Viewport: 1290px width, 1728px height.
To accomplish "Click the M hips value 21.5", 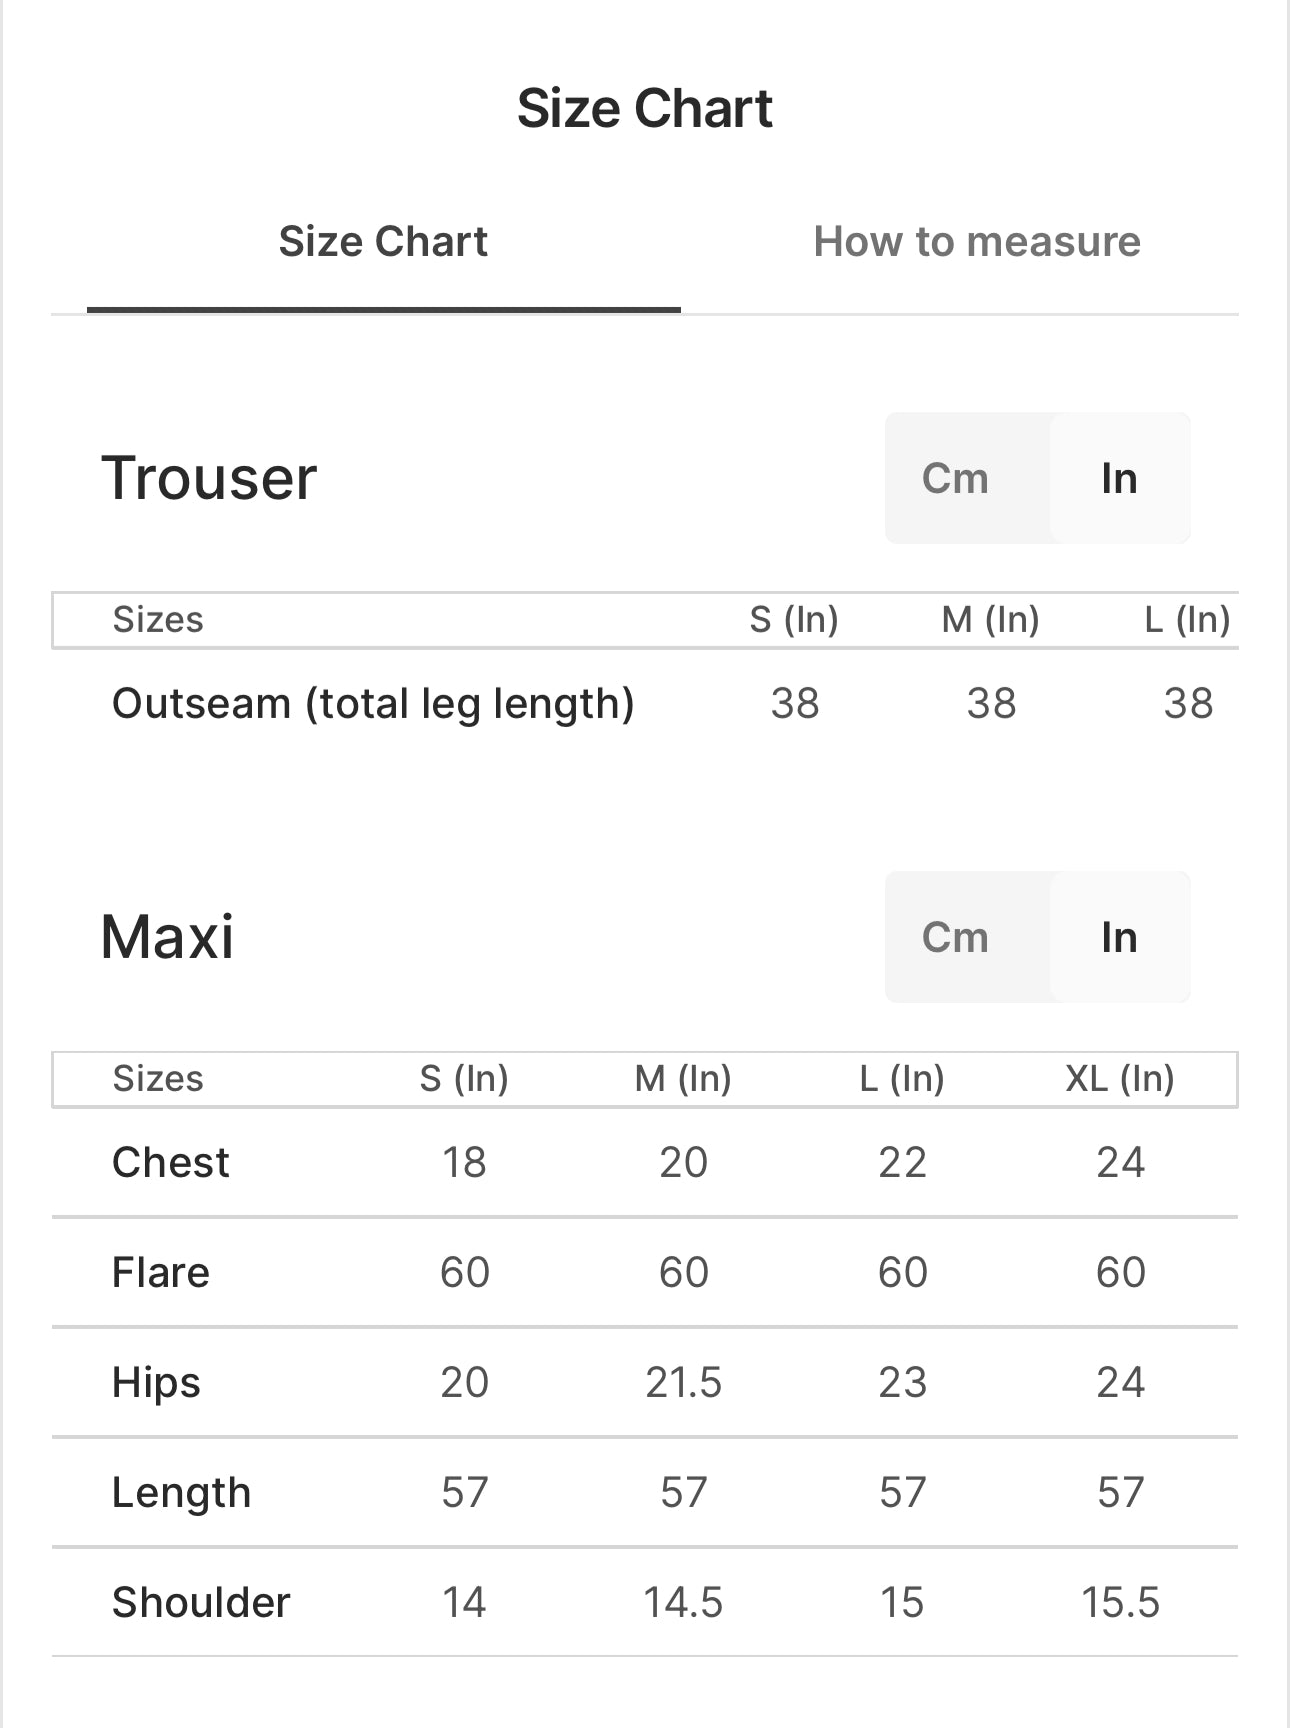I will [x=683, y=1382].
